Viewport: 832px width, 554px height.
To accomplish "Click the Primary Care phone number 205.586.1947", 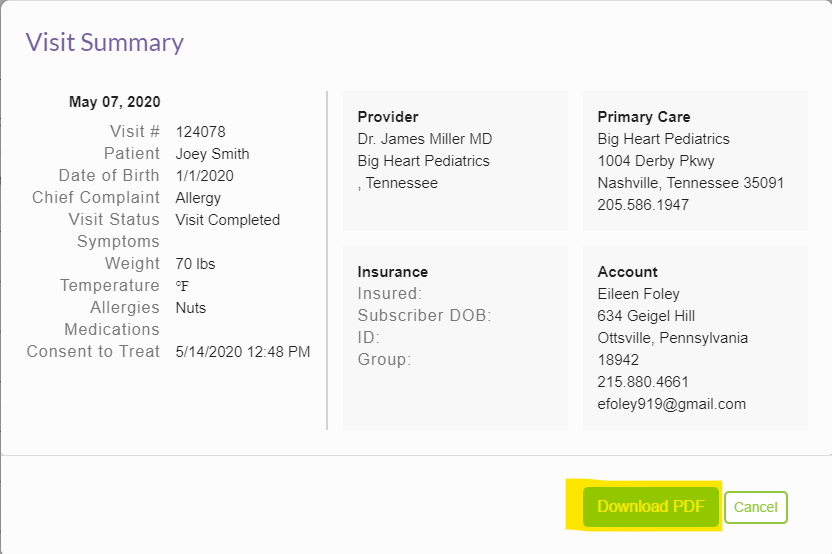I will coord(642,205).
